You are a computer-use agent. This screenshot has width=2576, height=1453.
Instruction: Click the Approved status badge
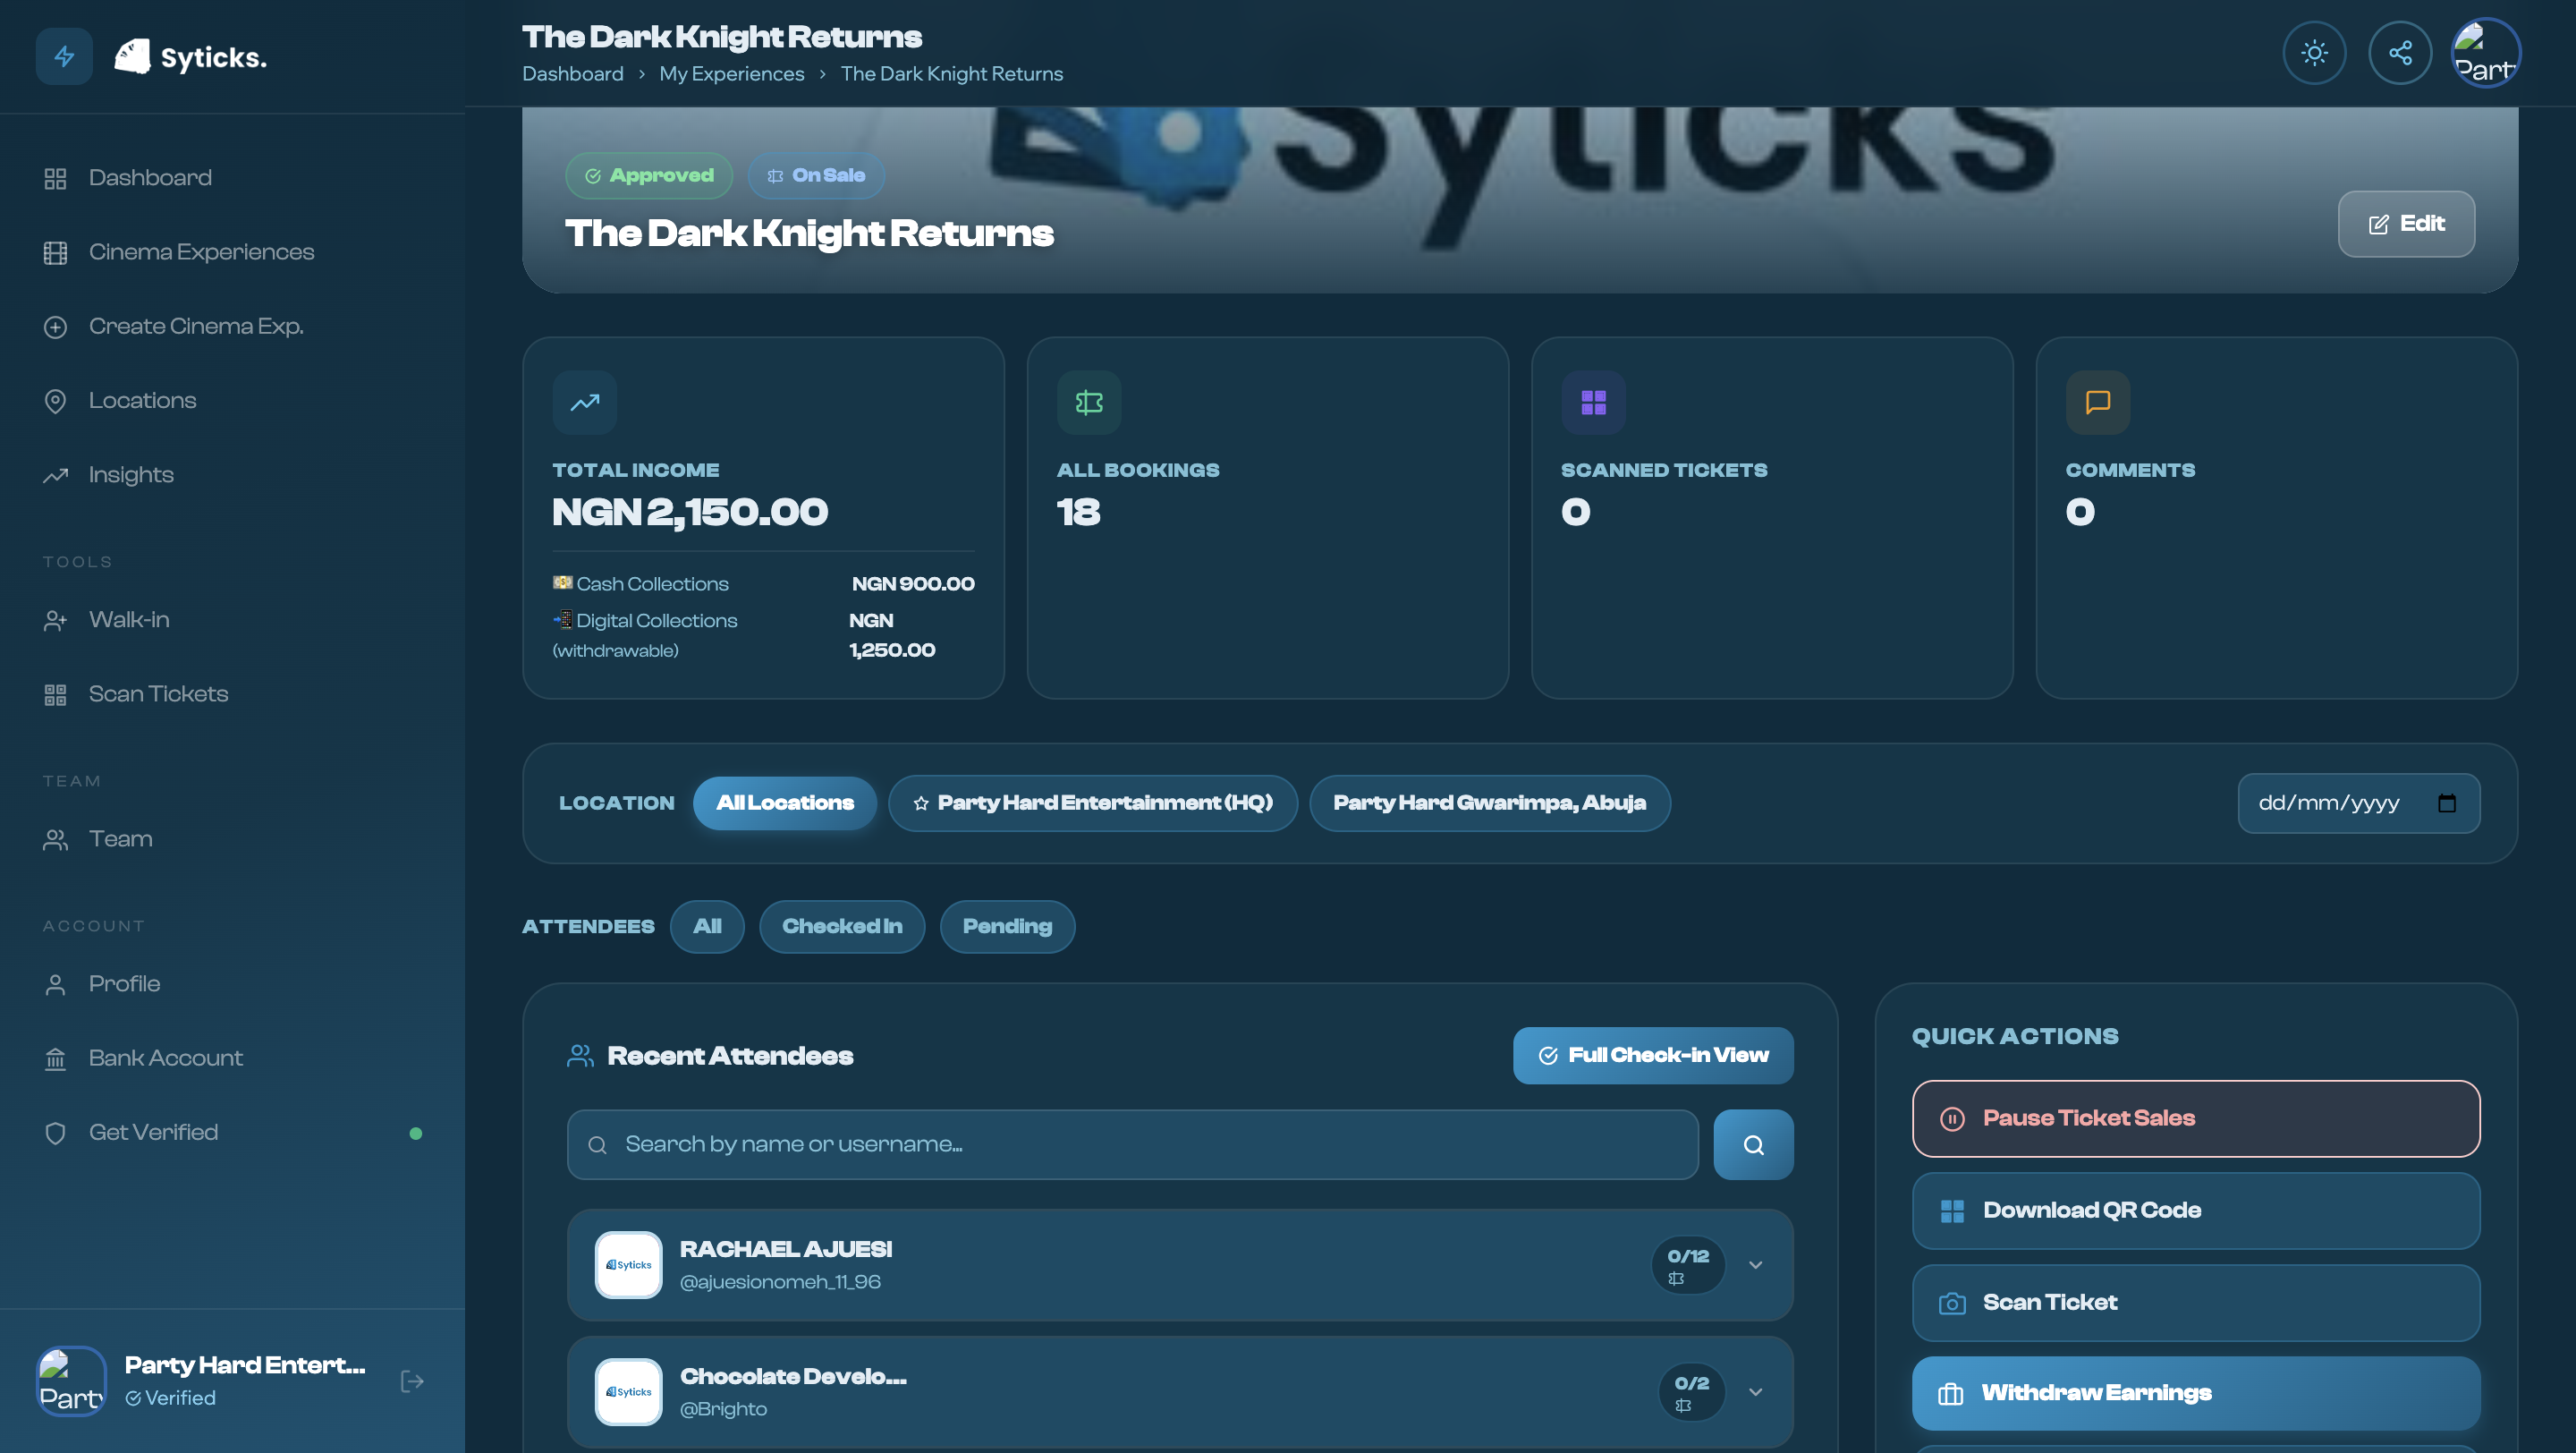coord(649,176)
